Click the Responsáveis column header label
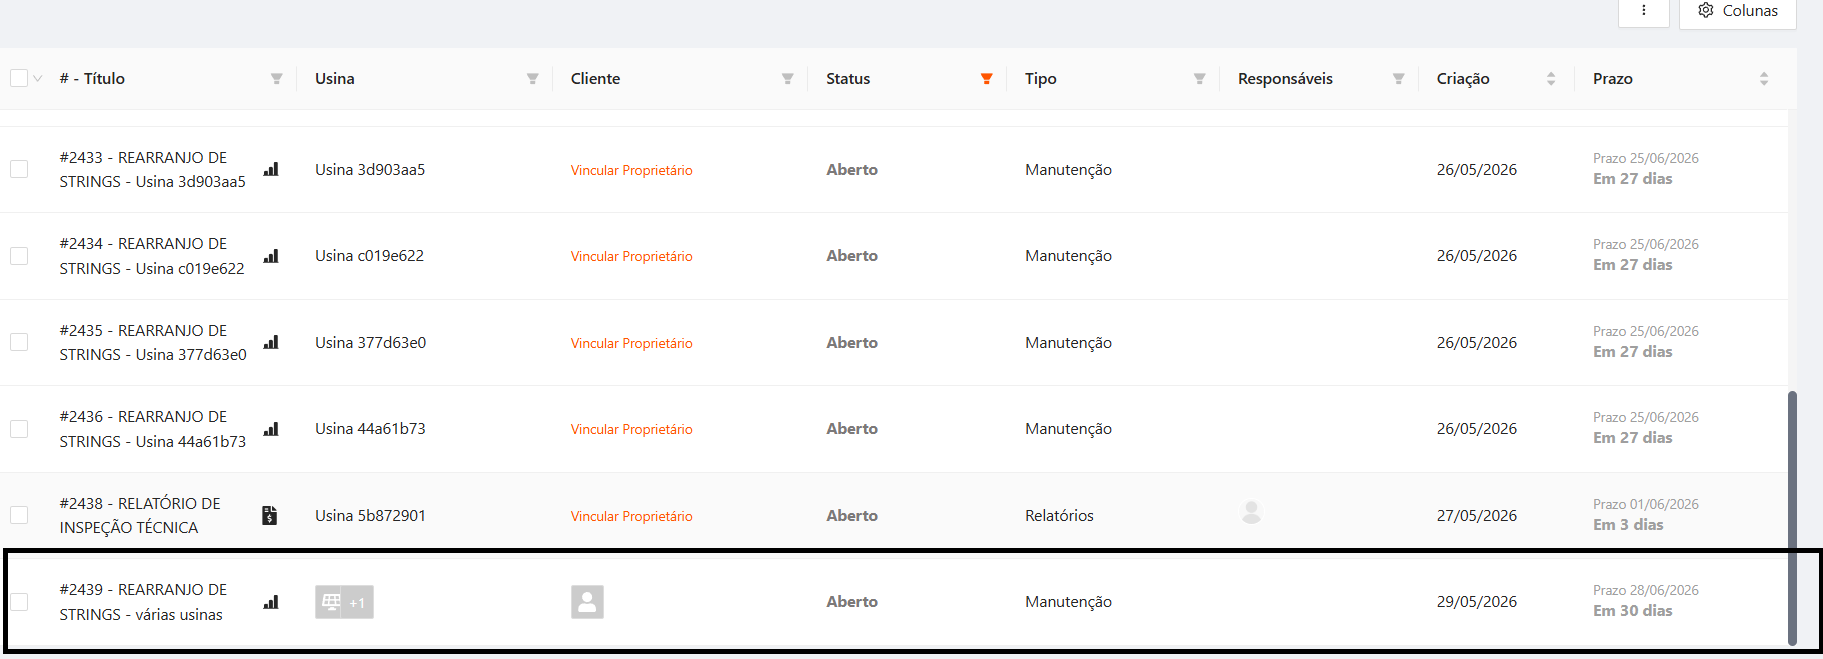 point(1285,79)
